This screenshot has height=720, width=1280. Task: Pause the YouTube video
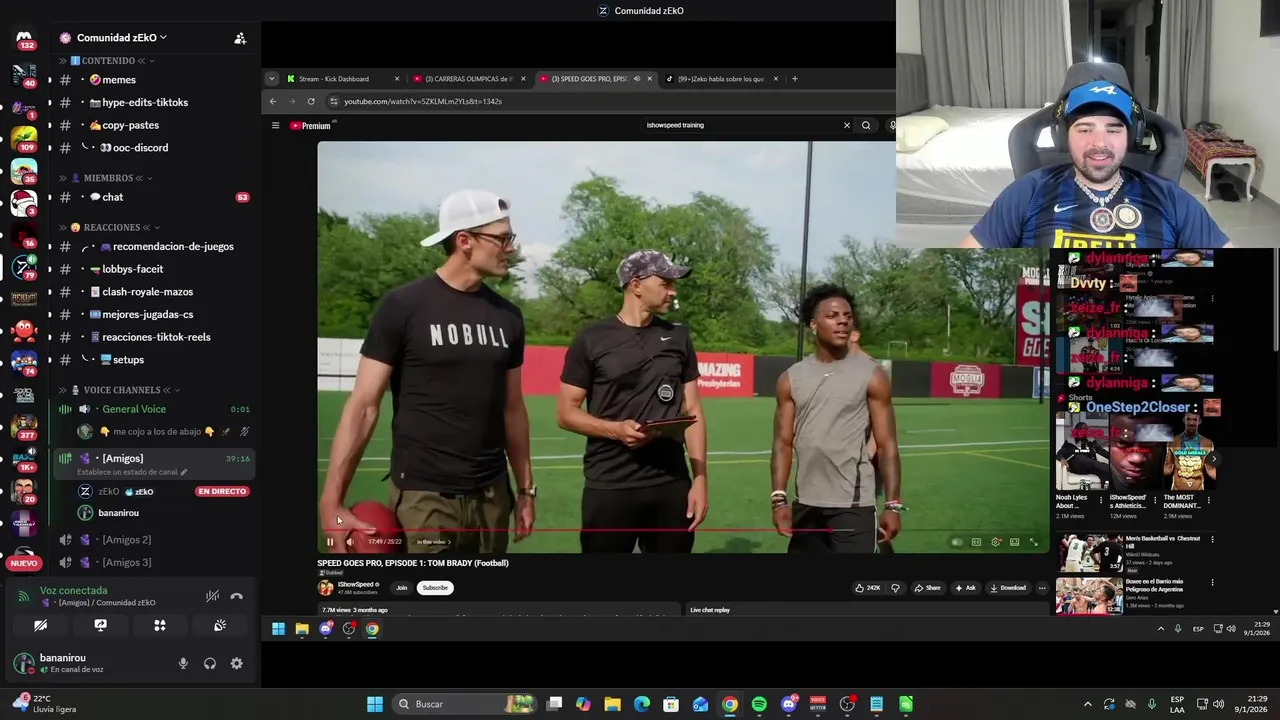(x=330, y=542)
